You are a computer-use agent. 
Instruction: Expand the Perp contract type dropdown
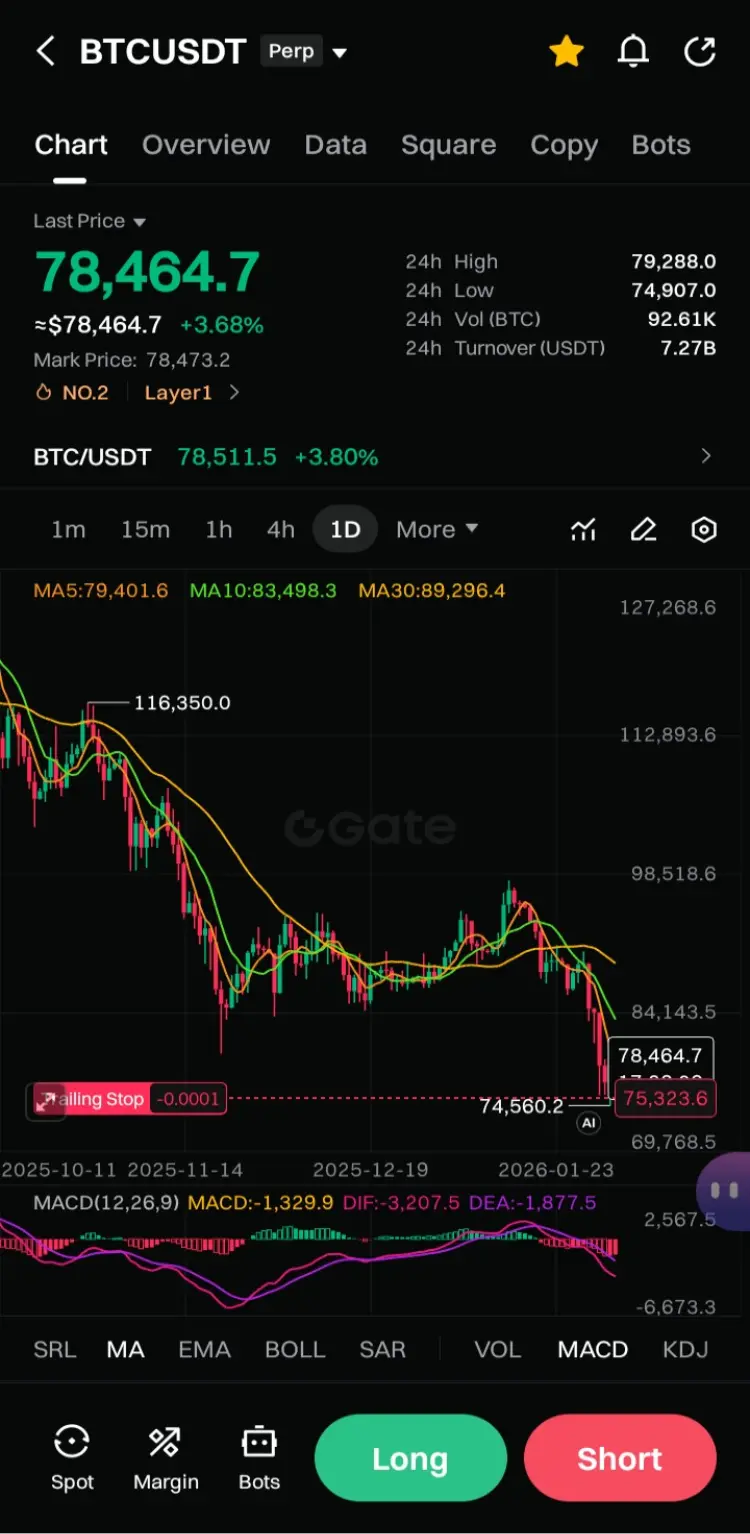click(x=304, y=52)
